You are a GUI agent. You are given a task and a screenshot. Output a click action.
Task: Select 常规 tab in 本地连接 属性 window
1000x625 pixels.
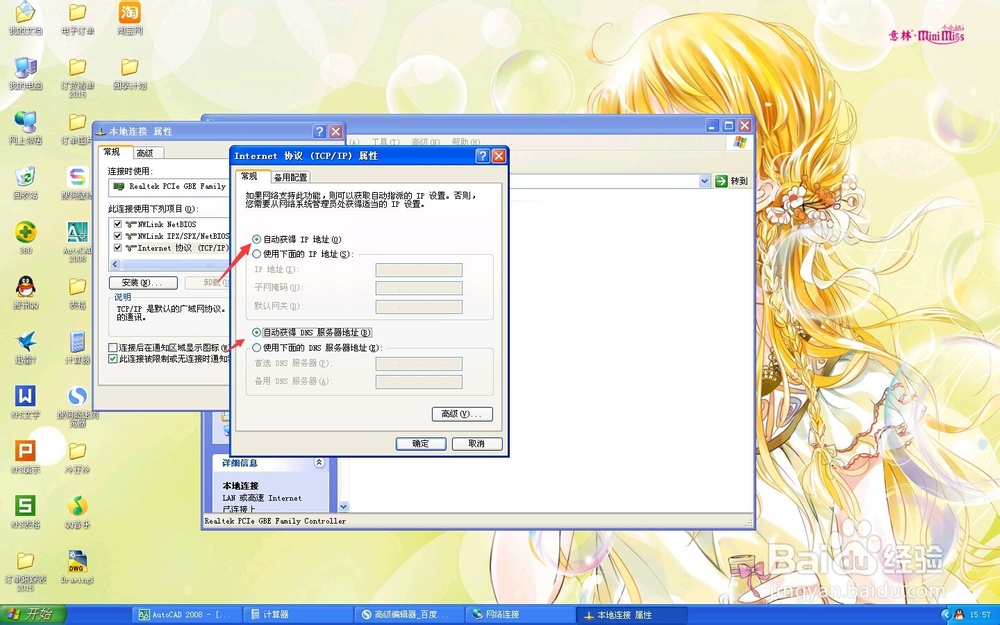[x=112, y=152]
